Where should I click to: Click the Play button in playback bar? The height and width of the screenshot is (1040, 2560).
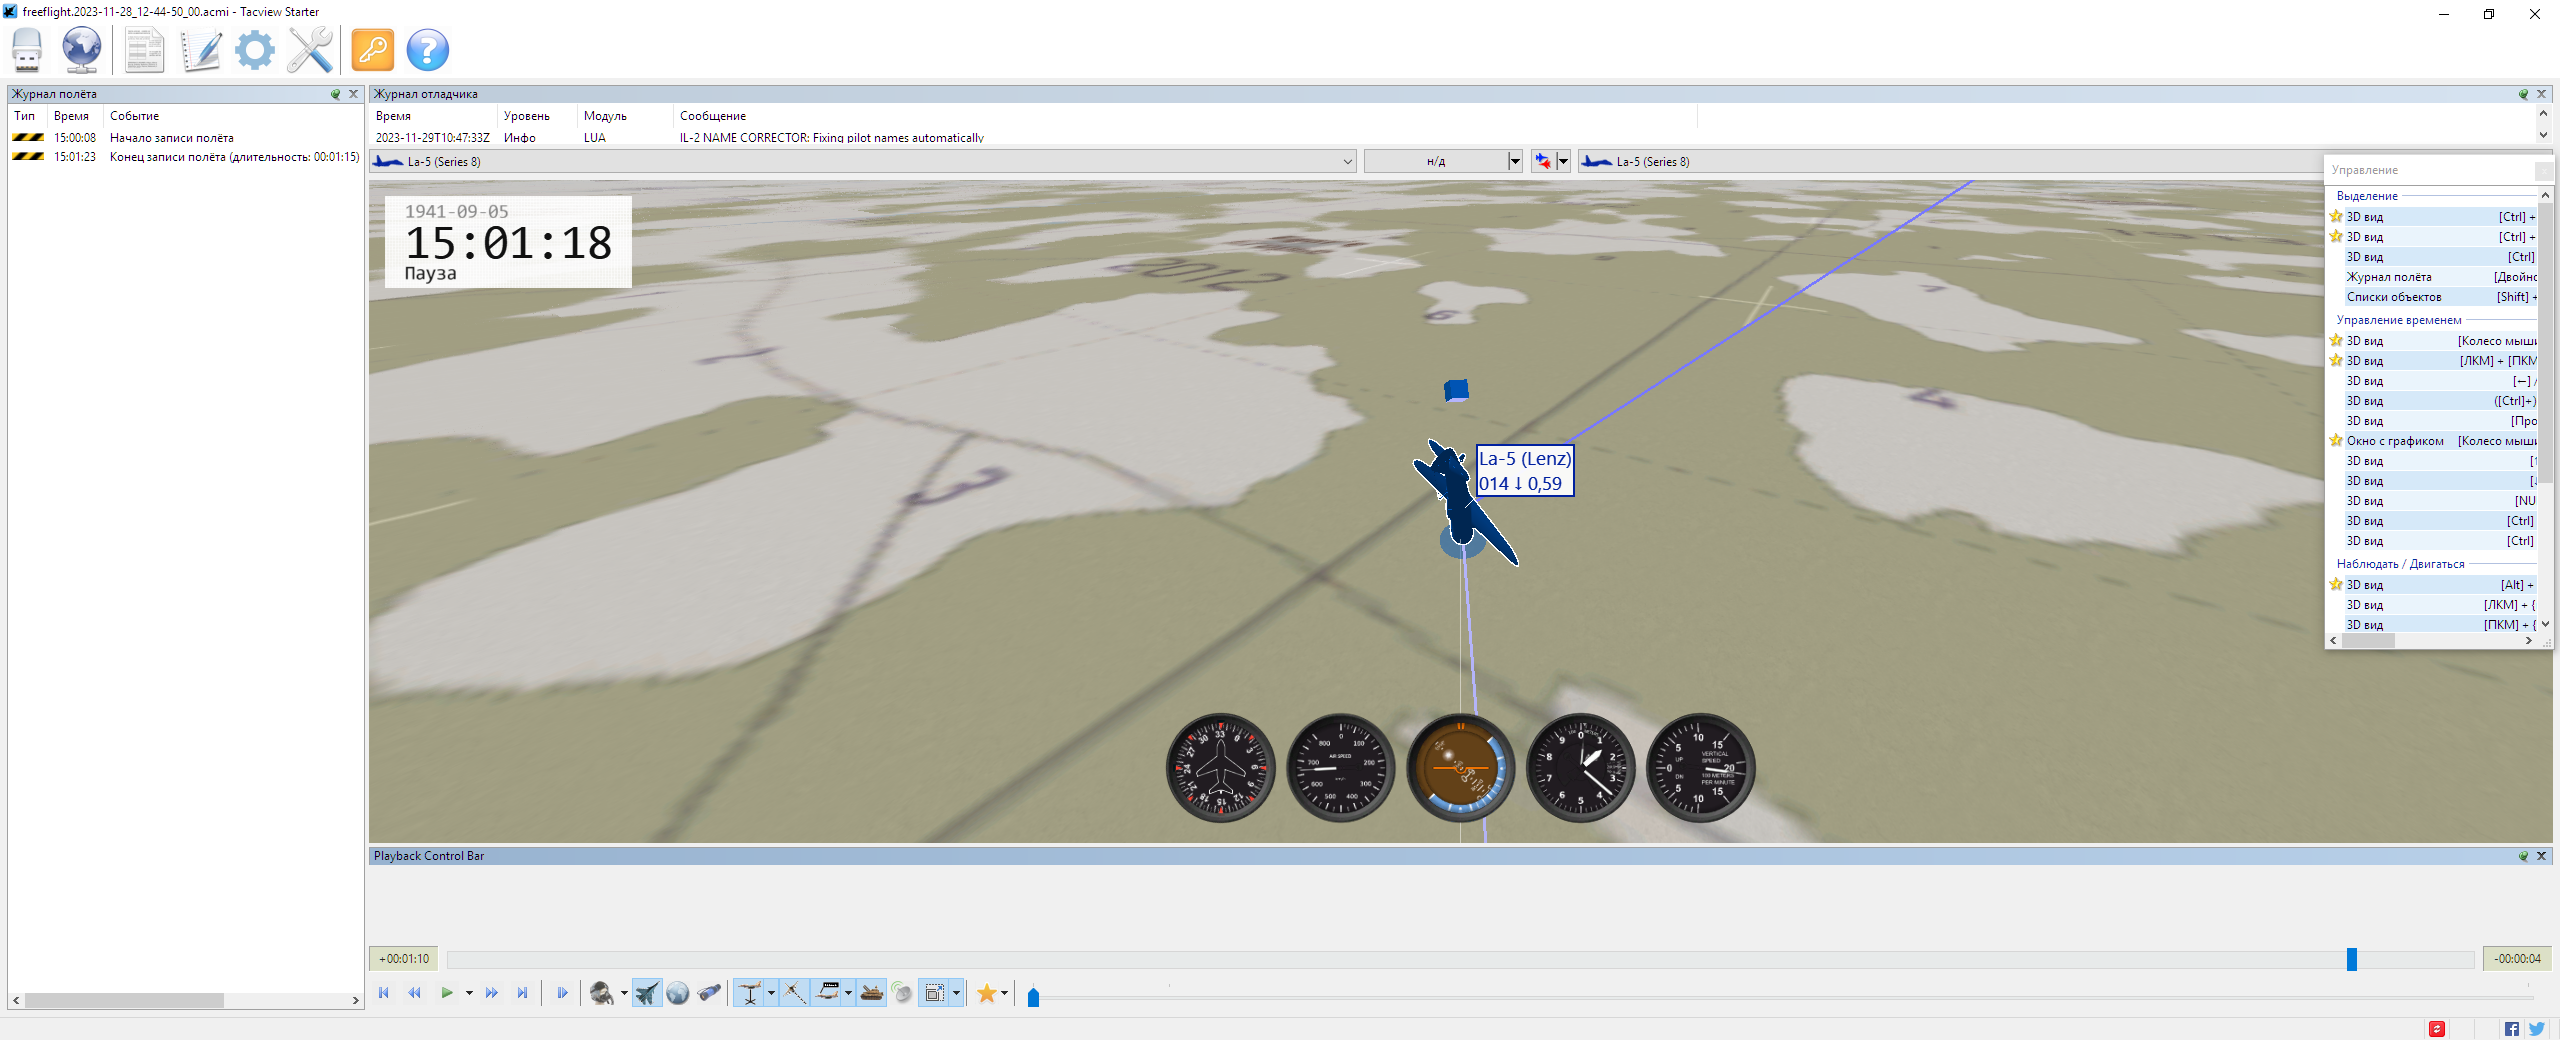447,993
